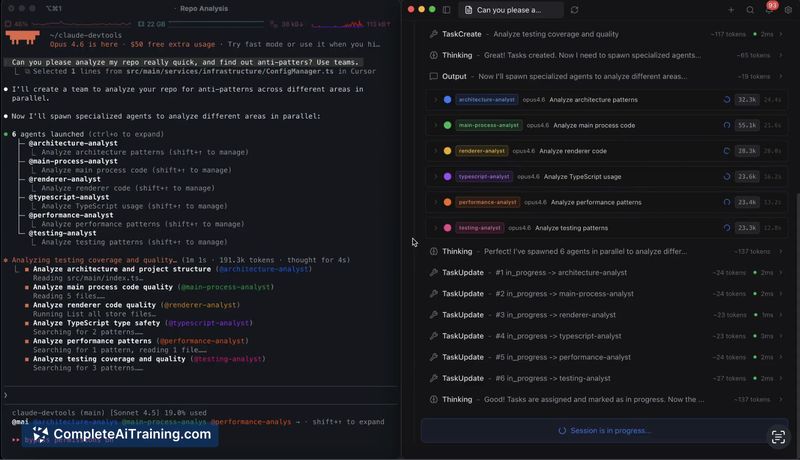Screen dimensions: 800x460
Task: Expand the TaskCreate row with its right chevron
Action: 781,34
